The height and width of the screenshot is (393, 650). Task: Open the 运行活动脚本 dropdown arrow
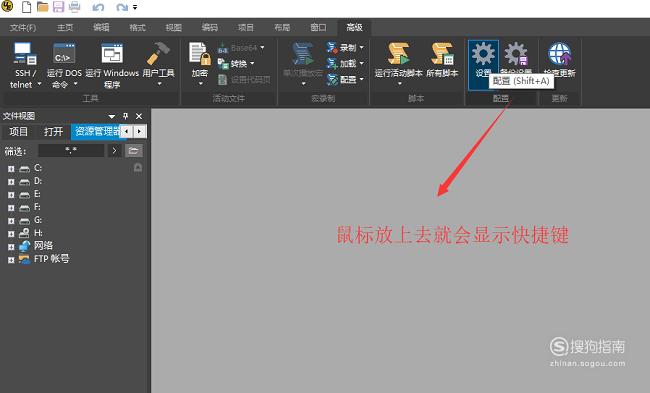399,84
